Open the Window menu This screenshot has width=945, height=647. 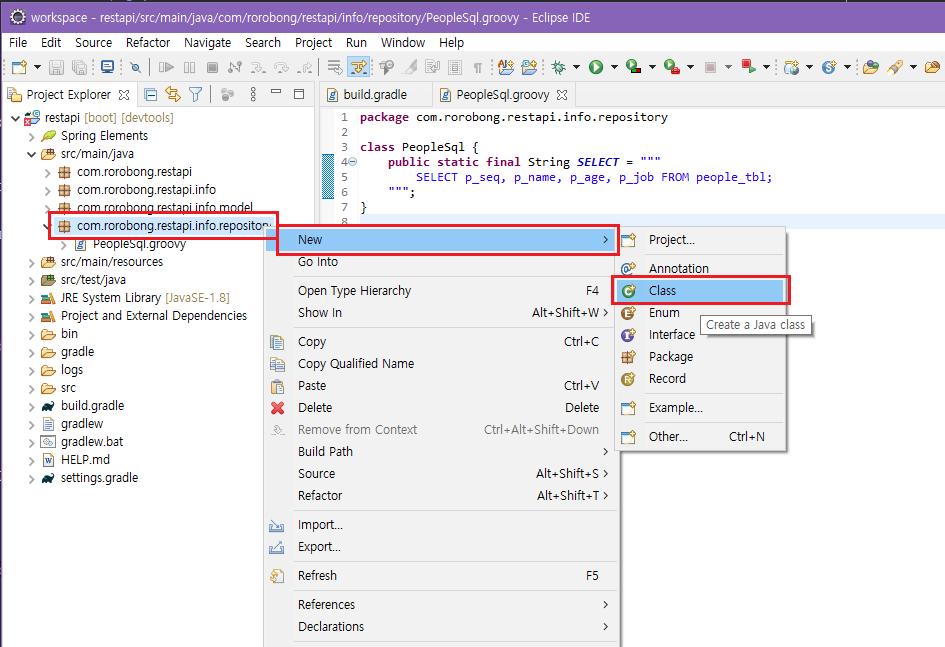pos(403,43)
